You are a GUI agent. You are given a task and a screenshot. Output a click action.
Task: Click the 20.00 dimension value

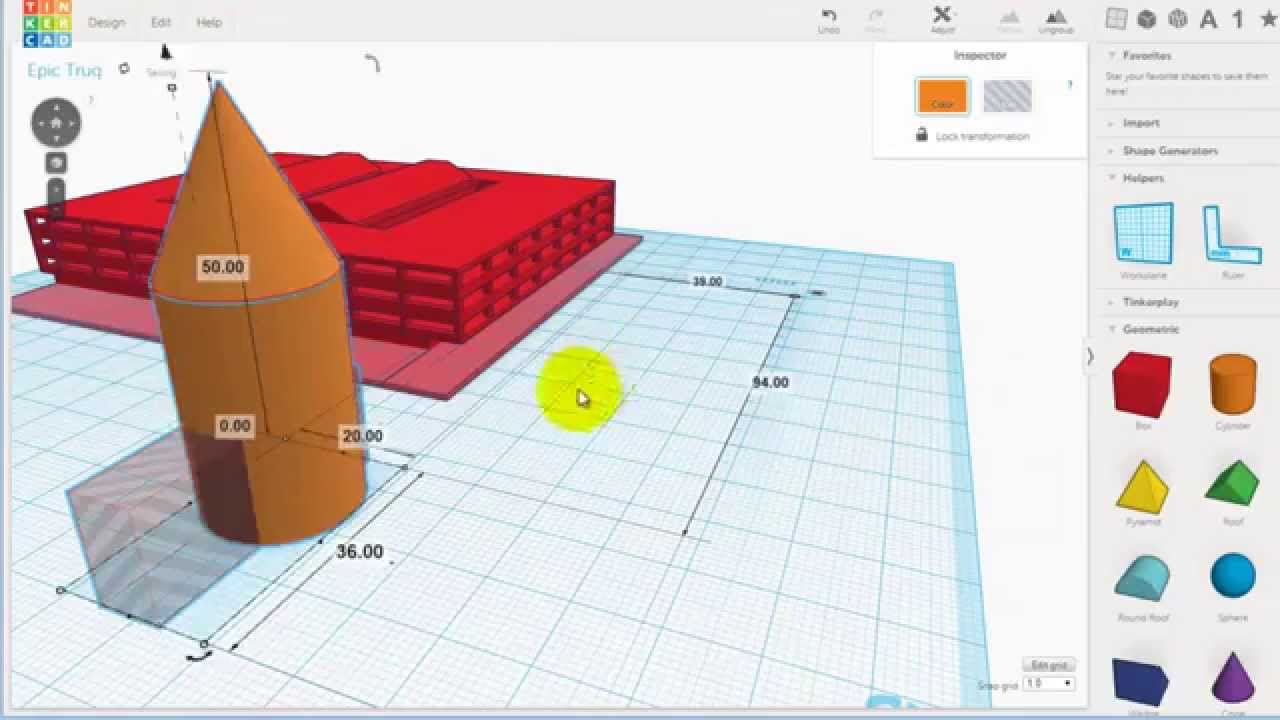pyautogui.click(x=362, y=436)
